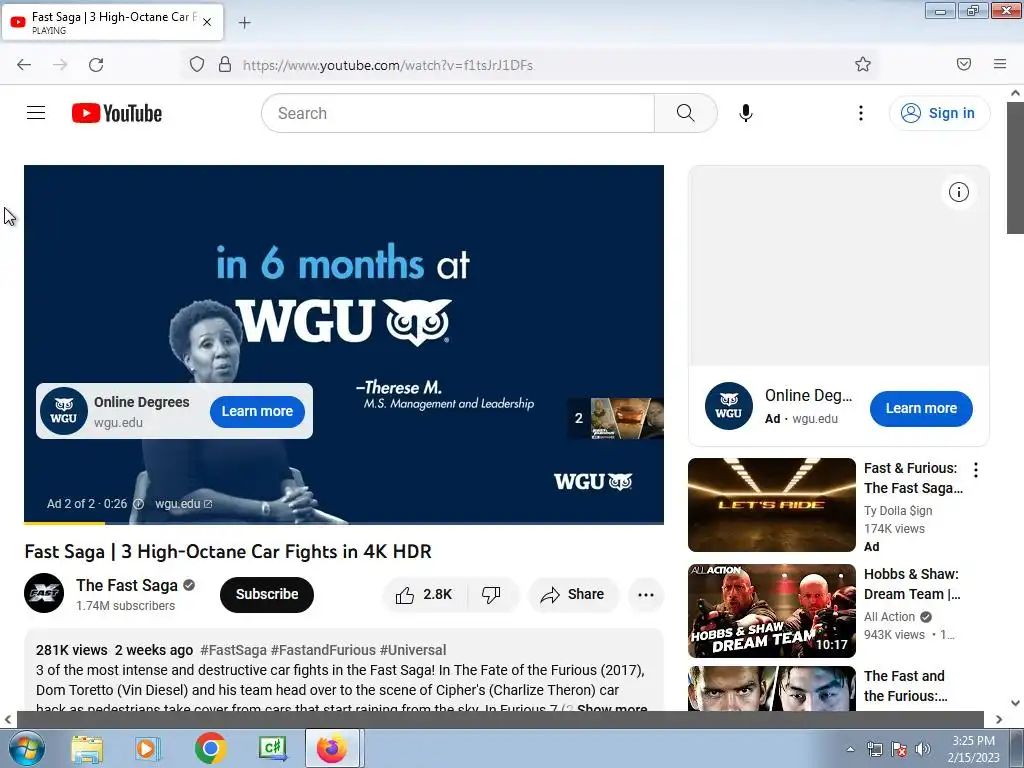Show hidden tray icons arrow
1024x768 pixels.
coord(850,749)
